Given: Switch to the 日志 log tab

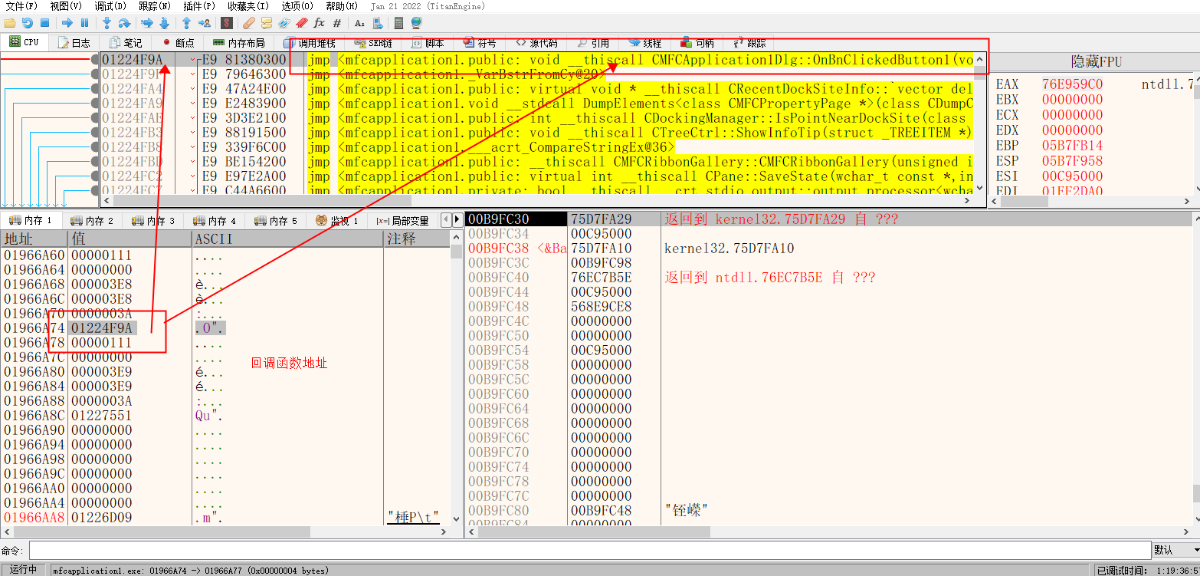Looking at the screenshot, I should click(74, 43).
